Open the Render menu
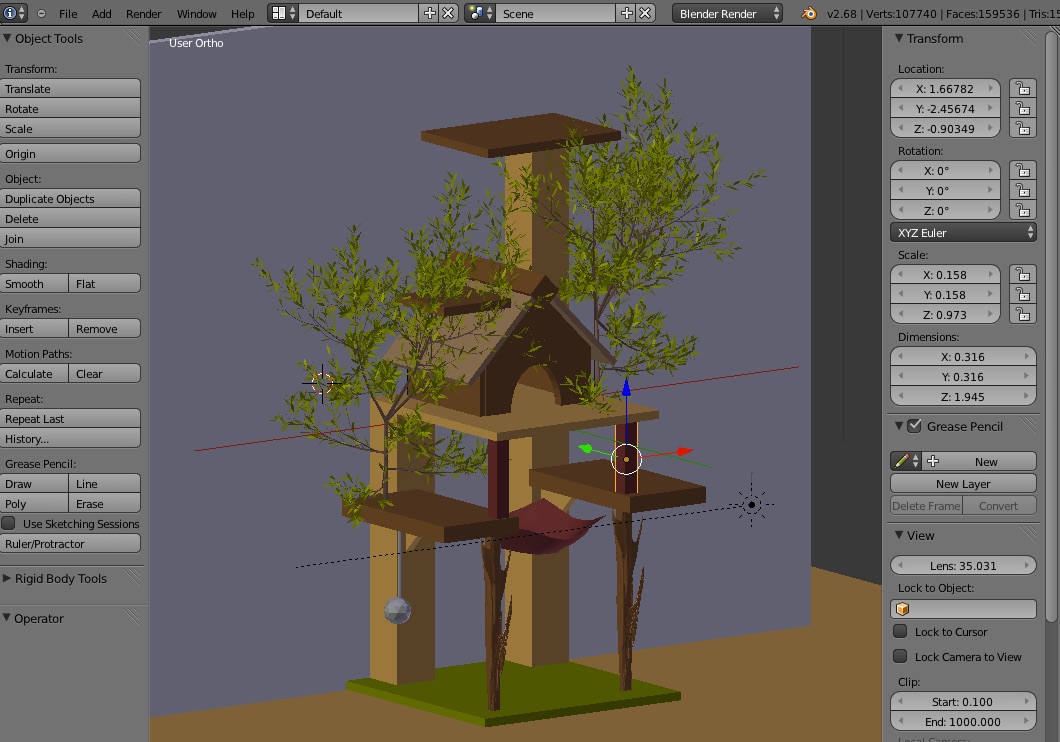 point(143,14)
